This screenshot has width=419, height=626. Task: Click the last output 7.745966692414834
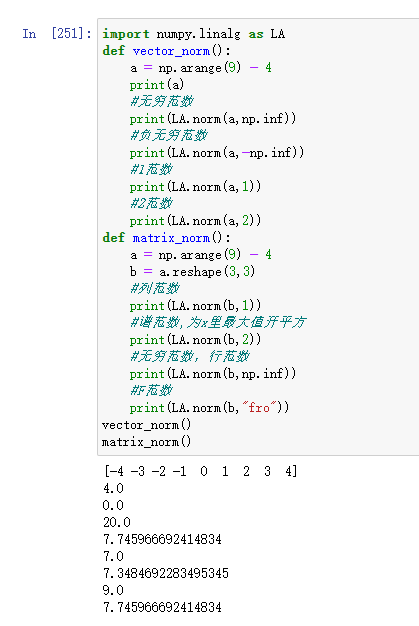[x=162, y=607]
